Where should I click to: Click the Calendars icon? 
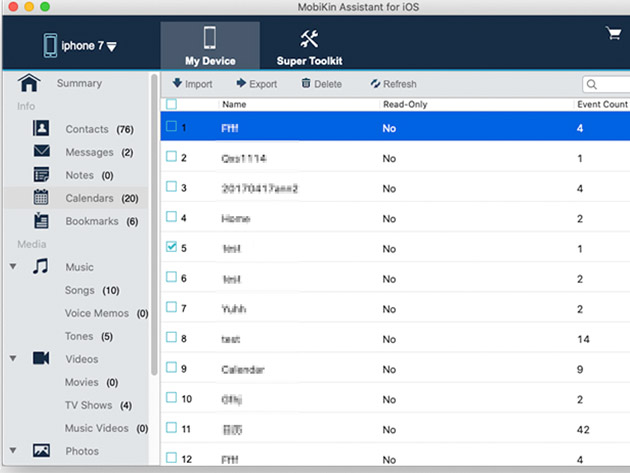pyautogui.click(x=41, y=197)
